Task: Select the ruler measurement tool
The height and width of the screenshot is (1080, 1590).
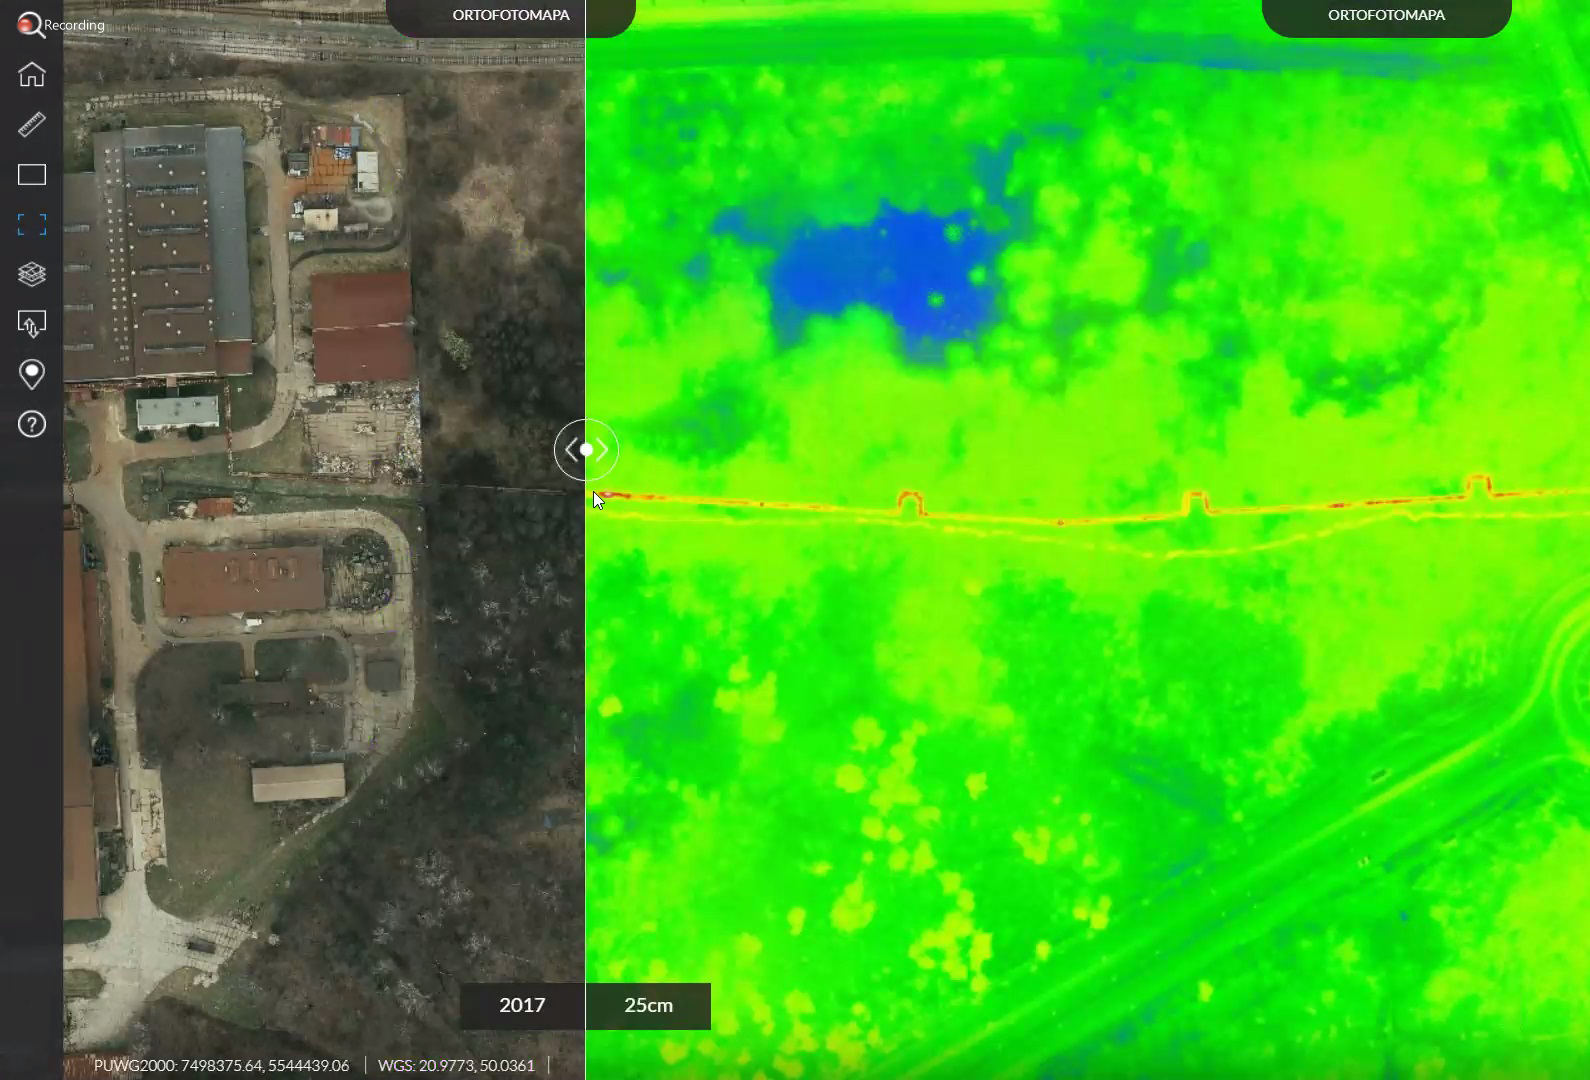Action: [x=32, y=124]
